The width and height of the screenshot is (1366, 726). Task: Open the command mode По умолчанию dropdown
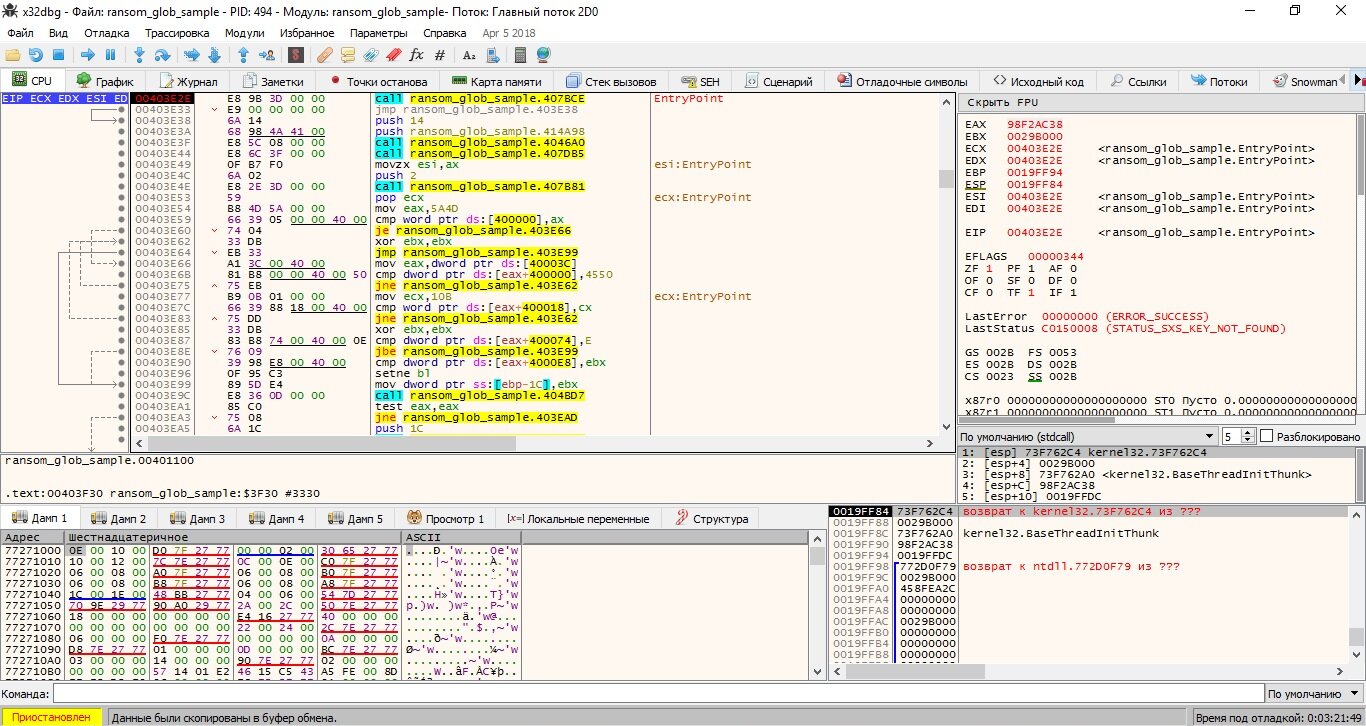coord(1313,694)
